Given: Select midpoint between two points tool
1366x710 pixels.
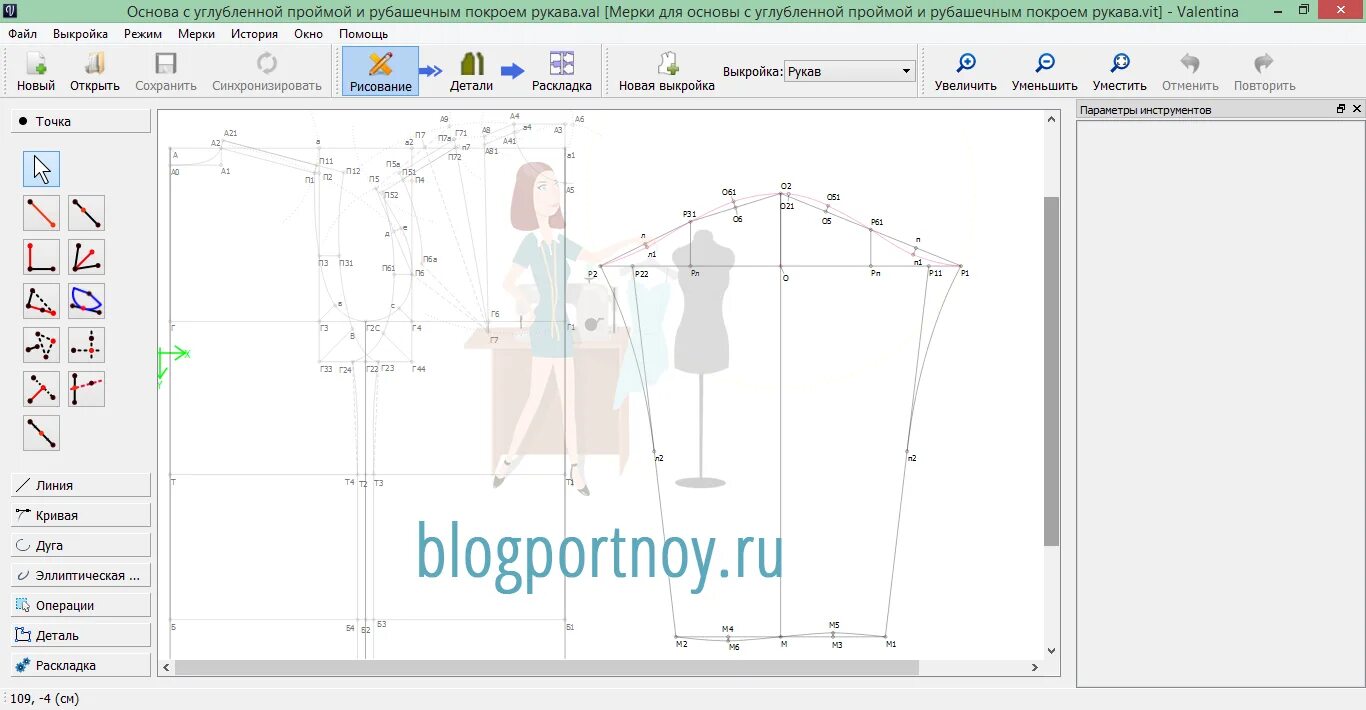Looking at the screenshot, I should click(42, 433).
